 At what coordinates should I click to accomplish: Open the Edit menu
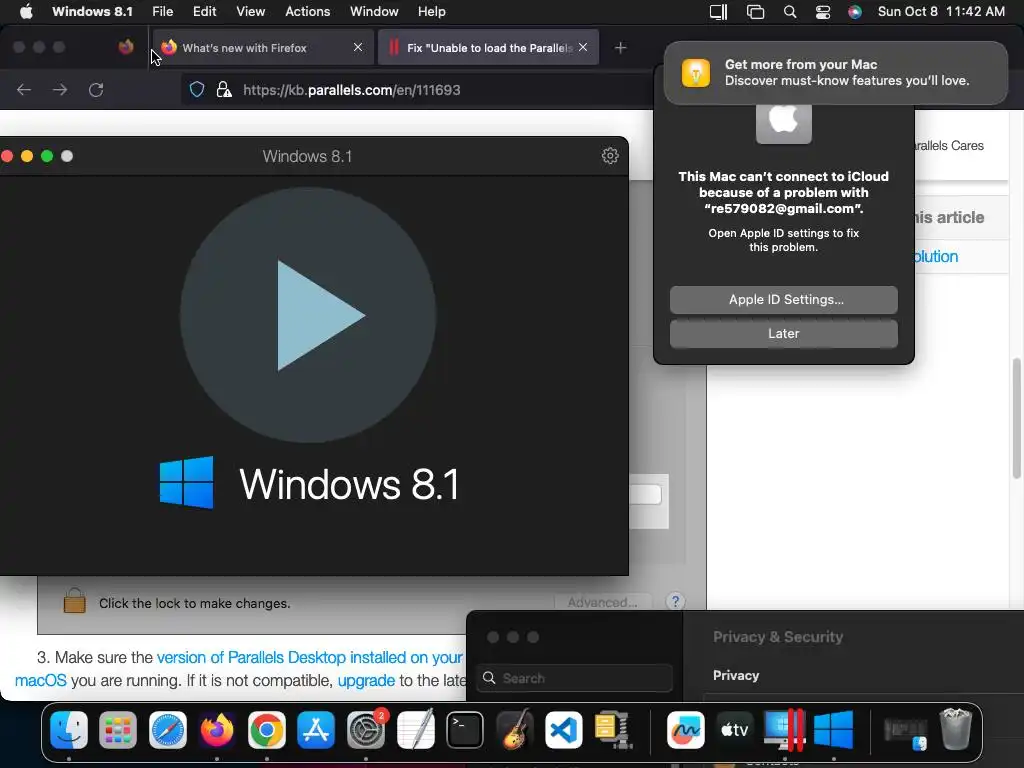[204, 12]
